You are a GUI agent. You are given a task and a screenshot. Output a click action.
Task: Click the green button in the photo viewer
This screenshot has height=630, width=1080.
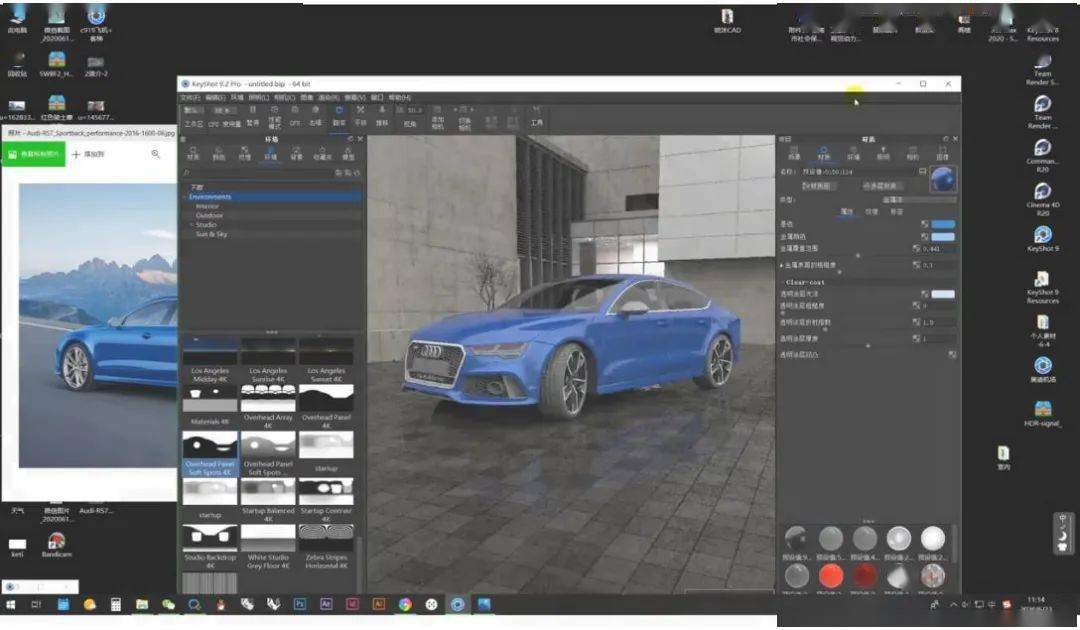[33, 154]
